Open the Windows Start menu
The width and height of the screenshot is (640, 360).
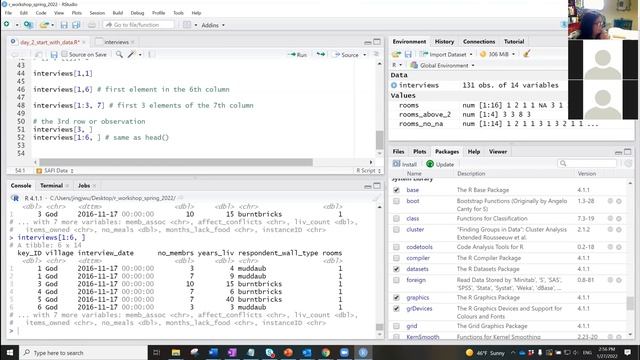(9, 352)
